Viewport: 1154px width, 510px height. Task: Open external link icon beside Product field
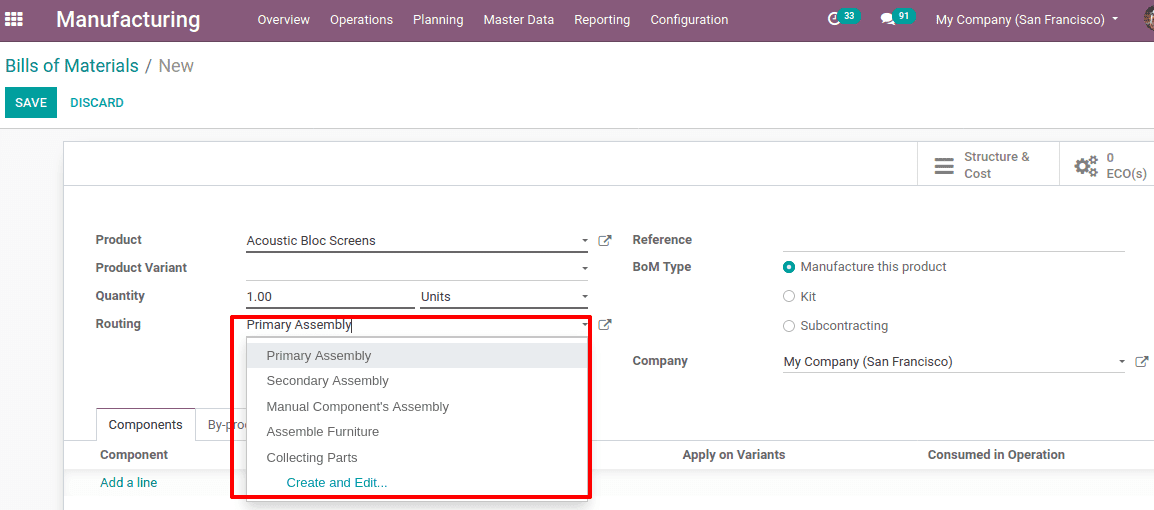605,240
